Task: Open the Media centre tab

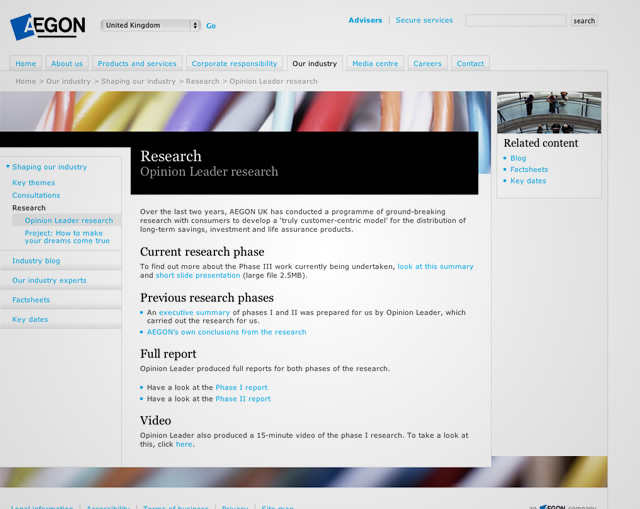Action: (x=375, y=63)
